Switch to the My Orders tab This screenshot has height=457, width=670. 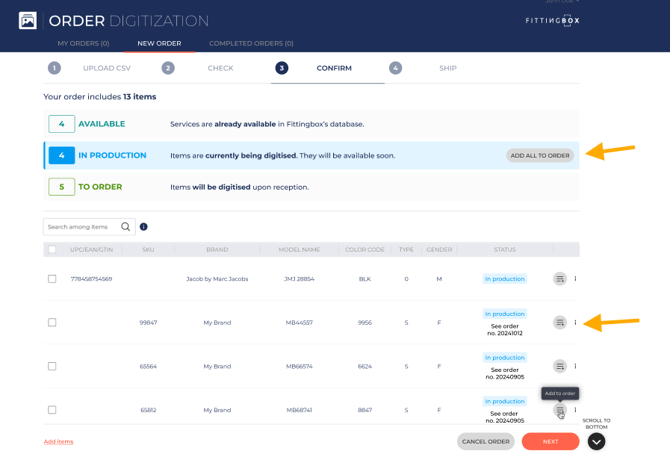point(83,44)
